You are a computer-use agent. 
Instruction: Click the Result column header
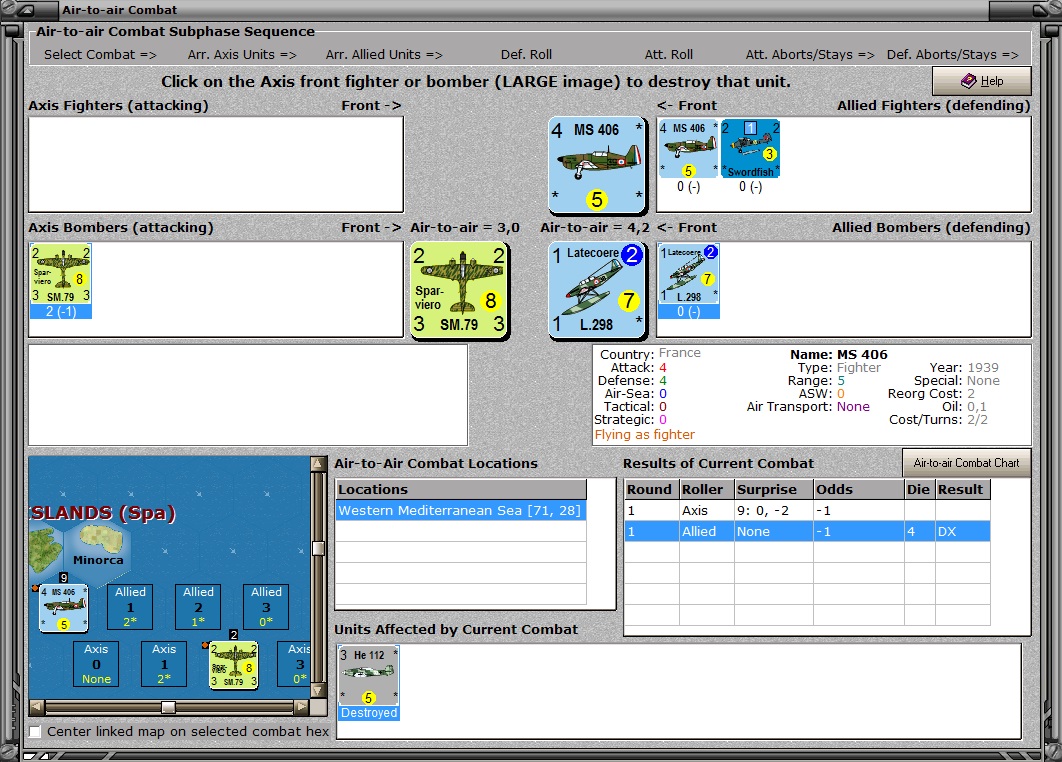pos(962,489)
